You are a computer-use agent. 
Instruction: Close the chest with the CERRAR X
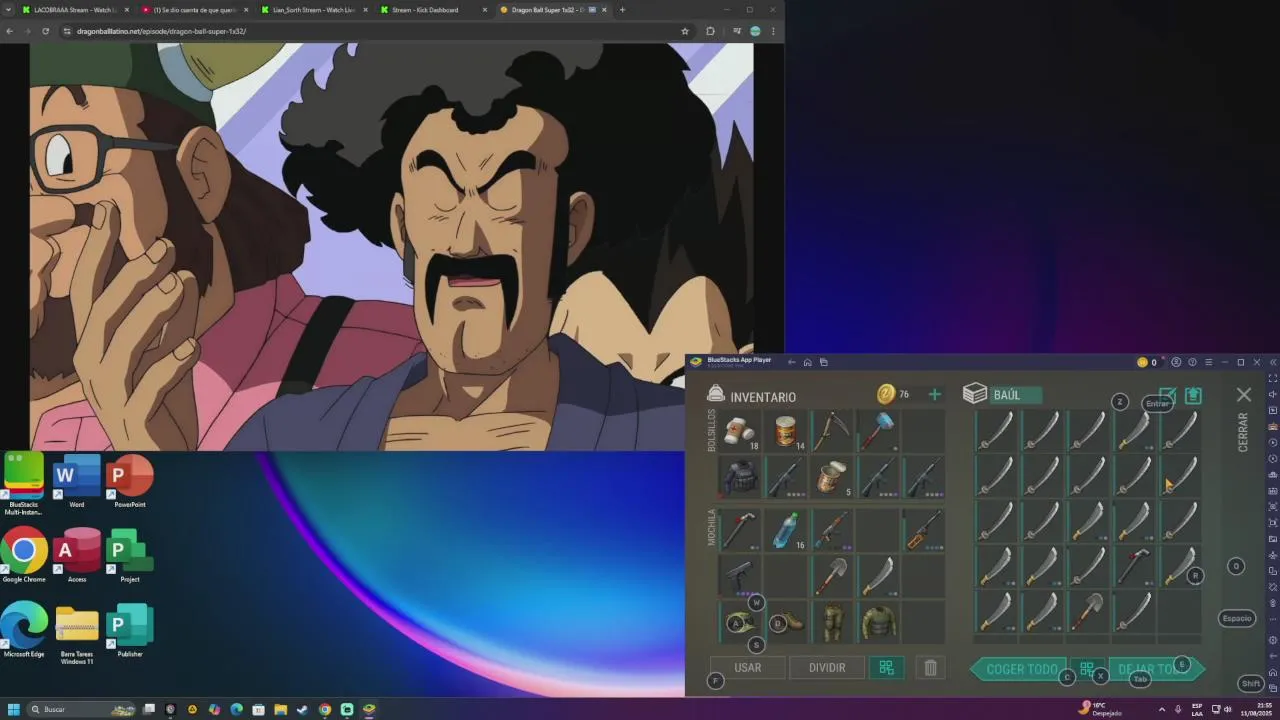1244,396
